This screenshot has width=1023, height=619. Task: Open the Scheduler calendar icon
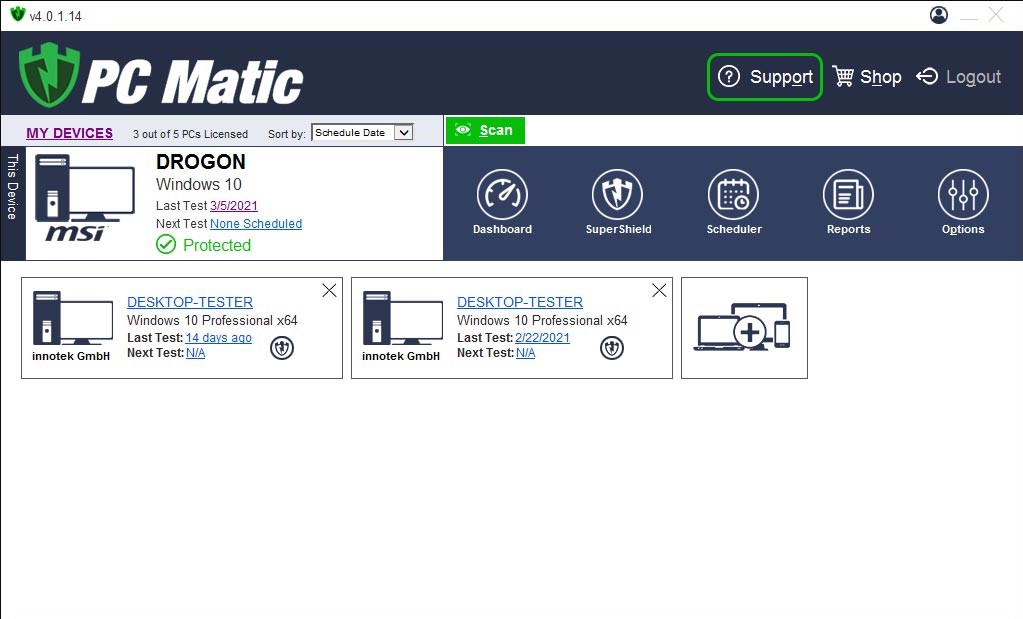point(733,195)
